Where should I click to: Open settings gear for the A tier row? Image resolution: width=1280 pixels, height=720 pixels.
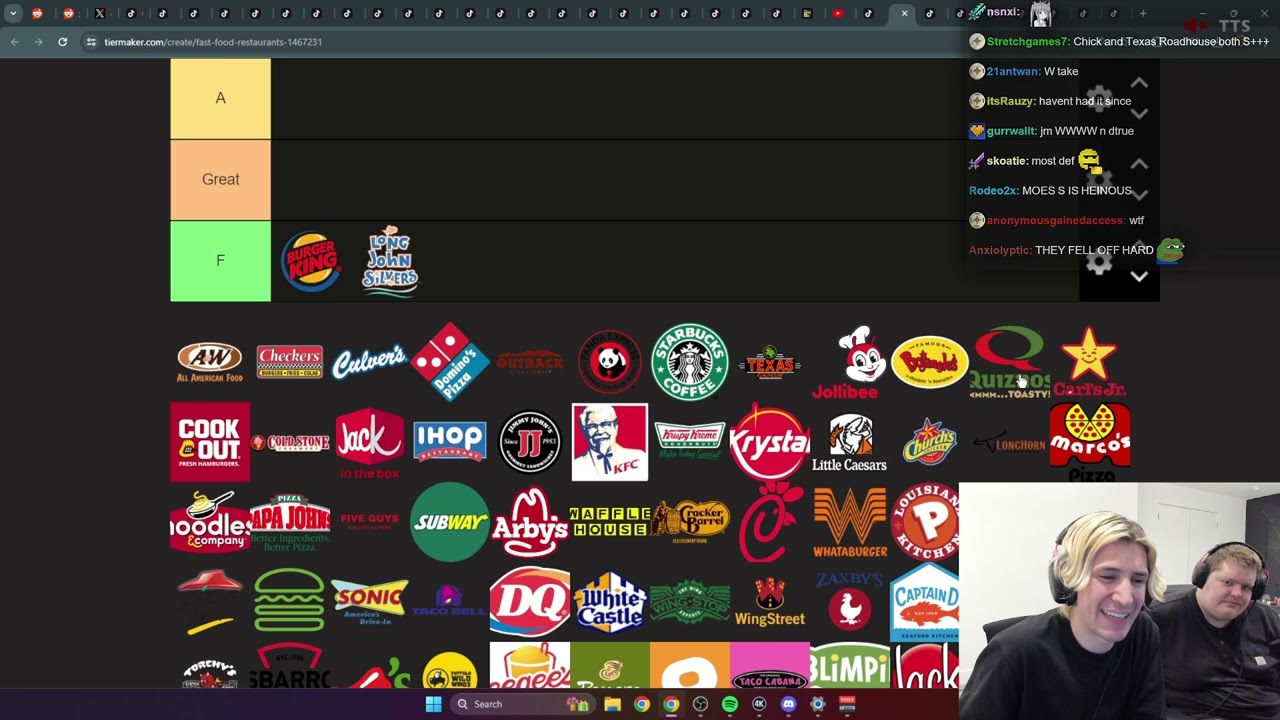[1099, 98]
